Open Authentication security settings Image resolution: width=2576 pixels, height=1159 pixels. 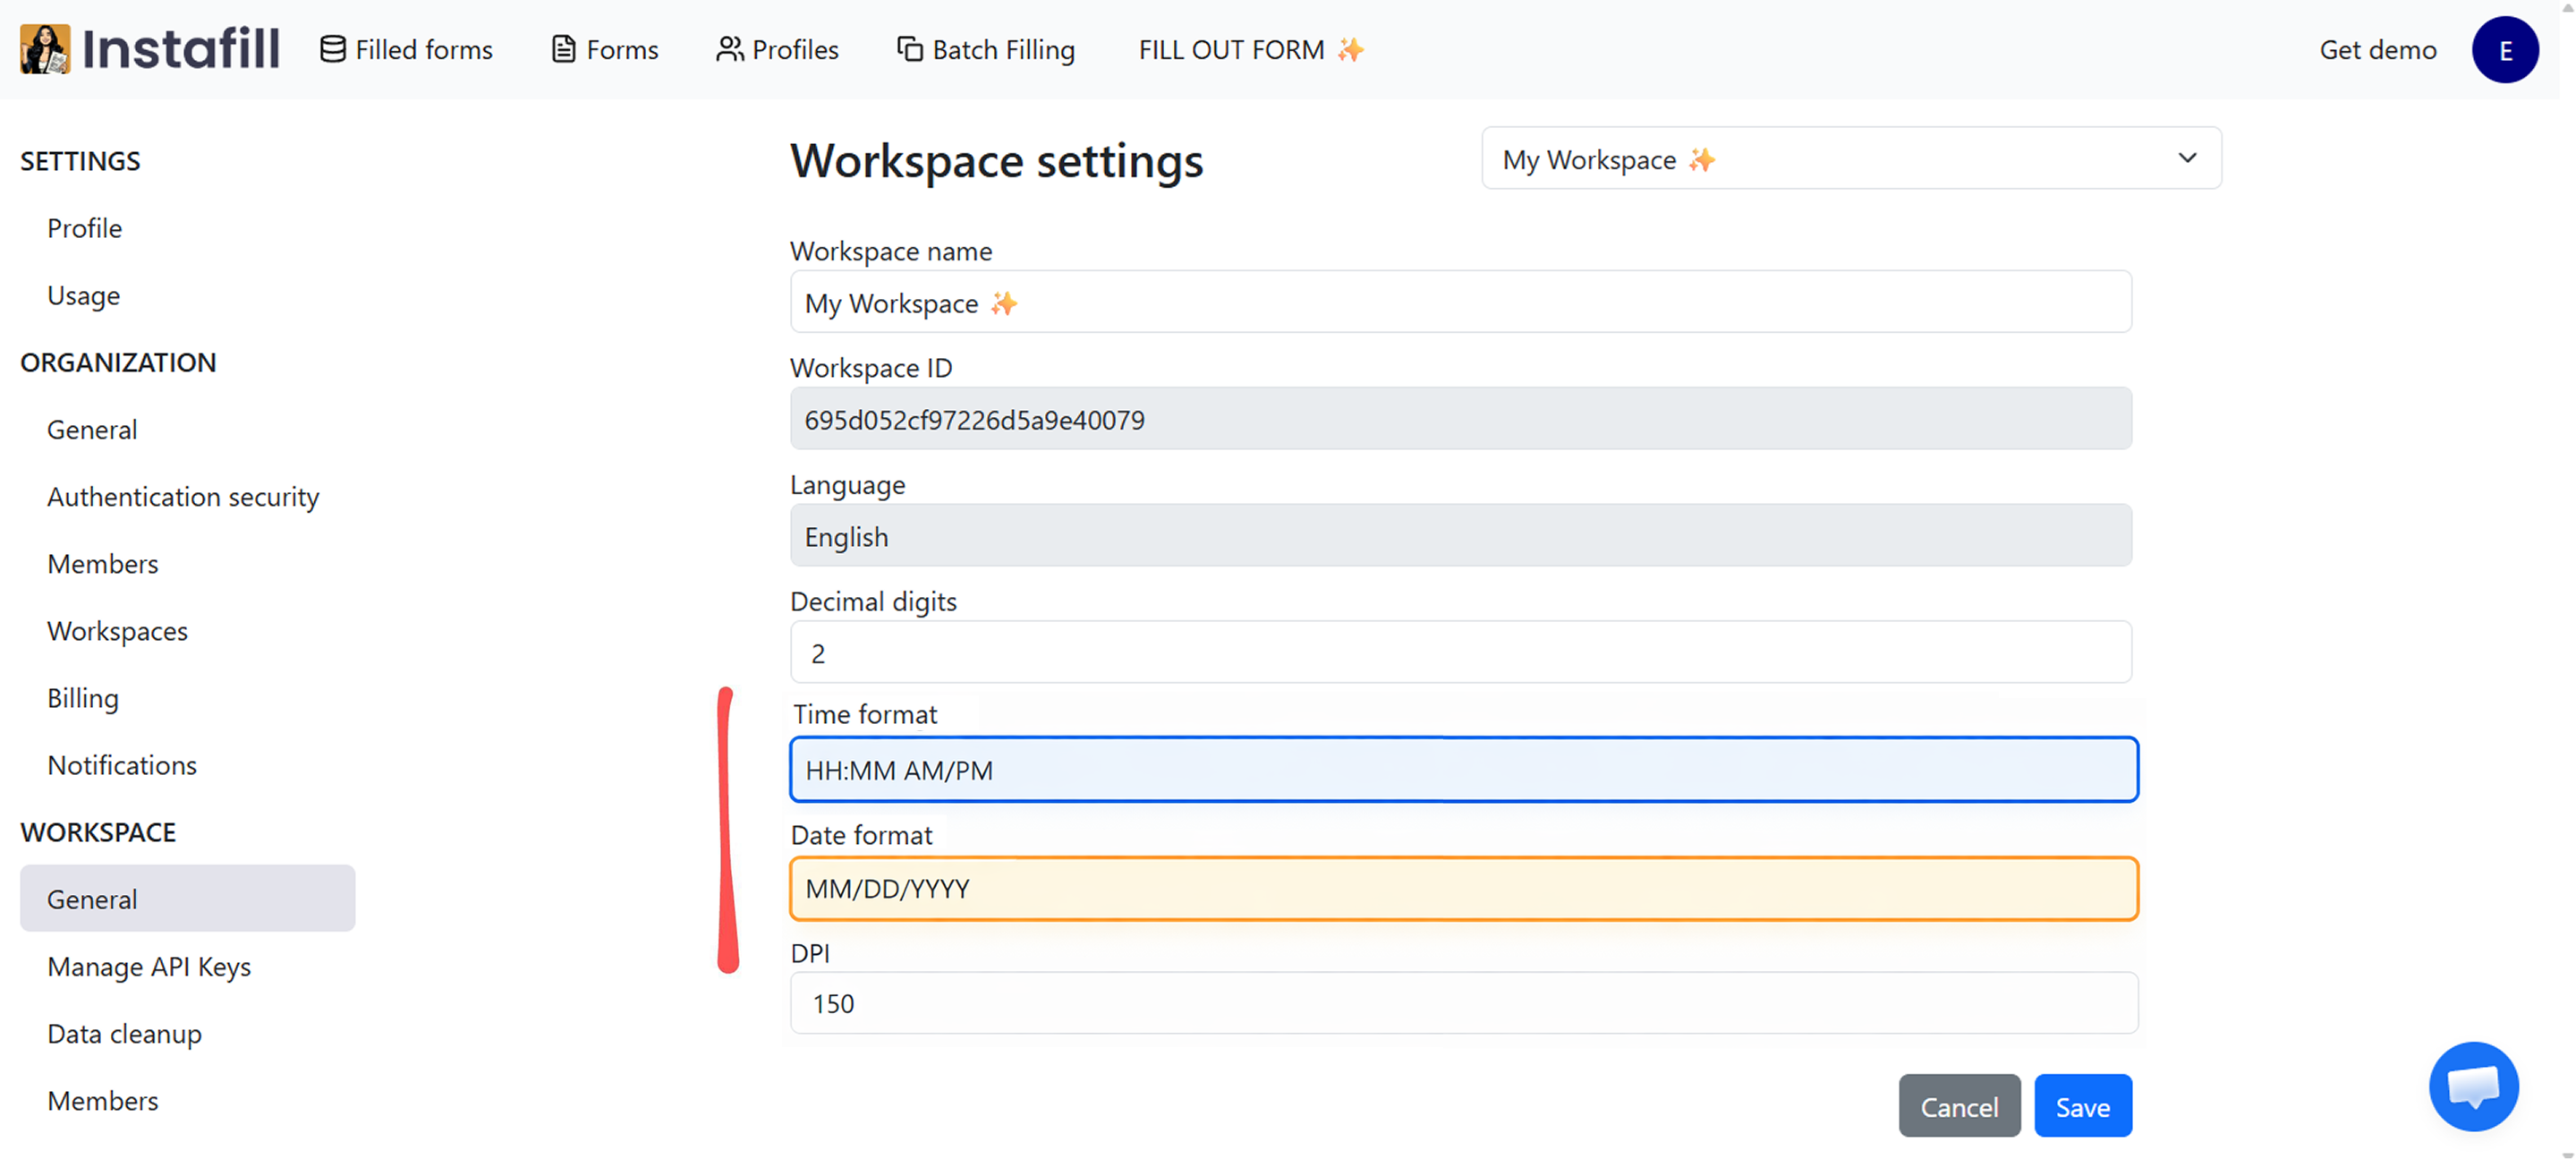tap(183, 496)
